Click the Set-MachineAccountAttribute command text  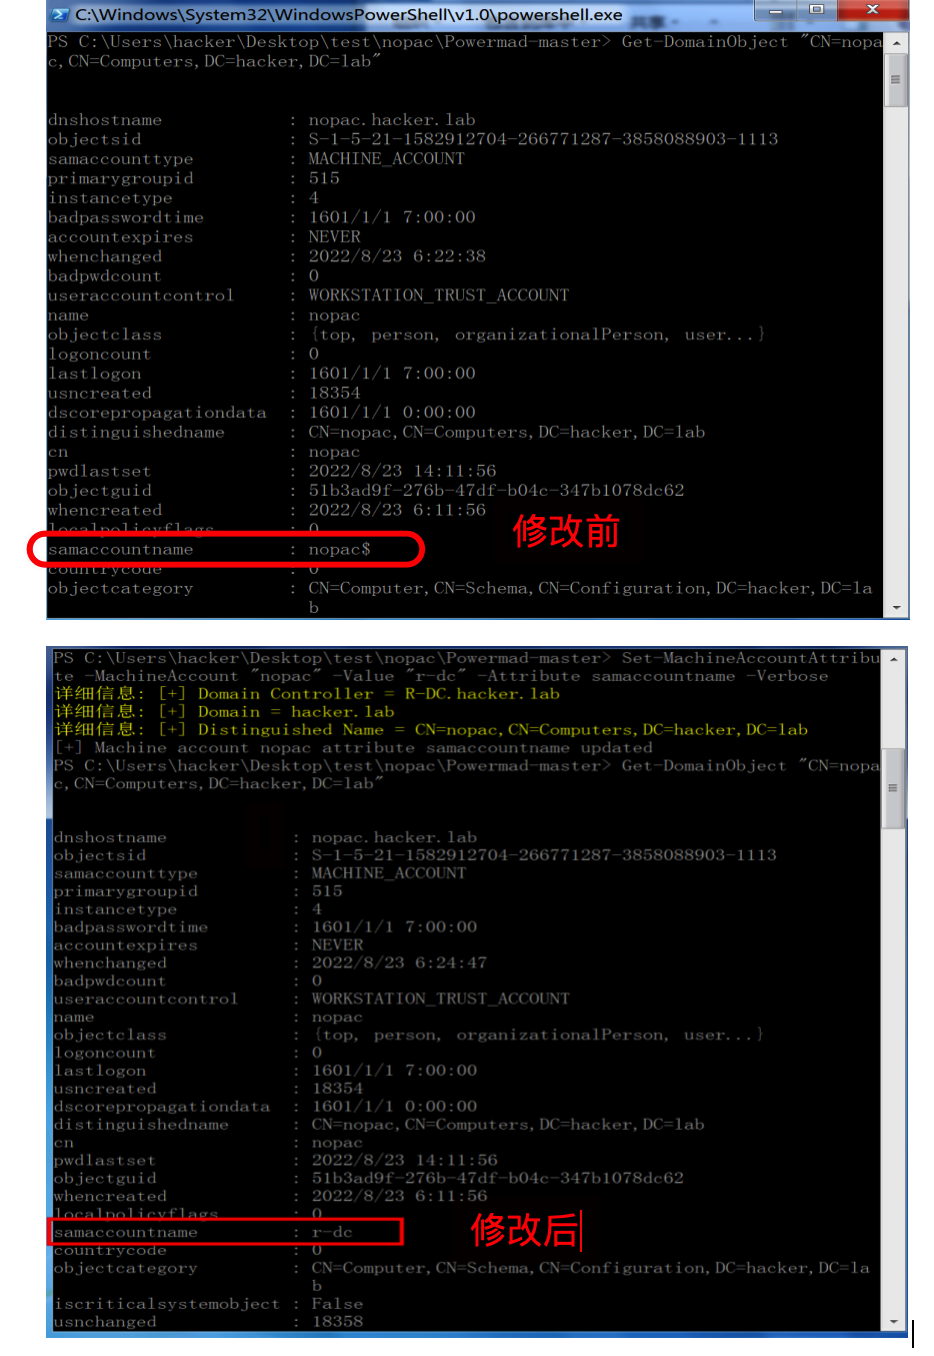pos(750,658)
